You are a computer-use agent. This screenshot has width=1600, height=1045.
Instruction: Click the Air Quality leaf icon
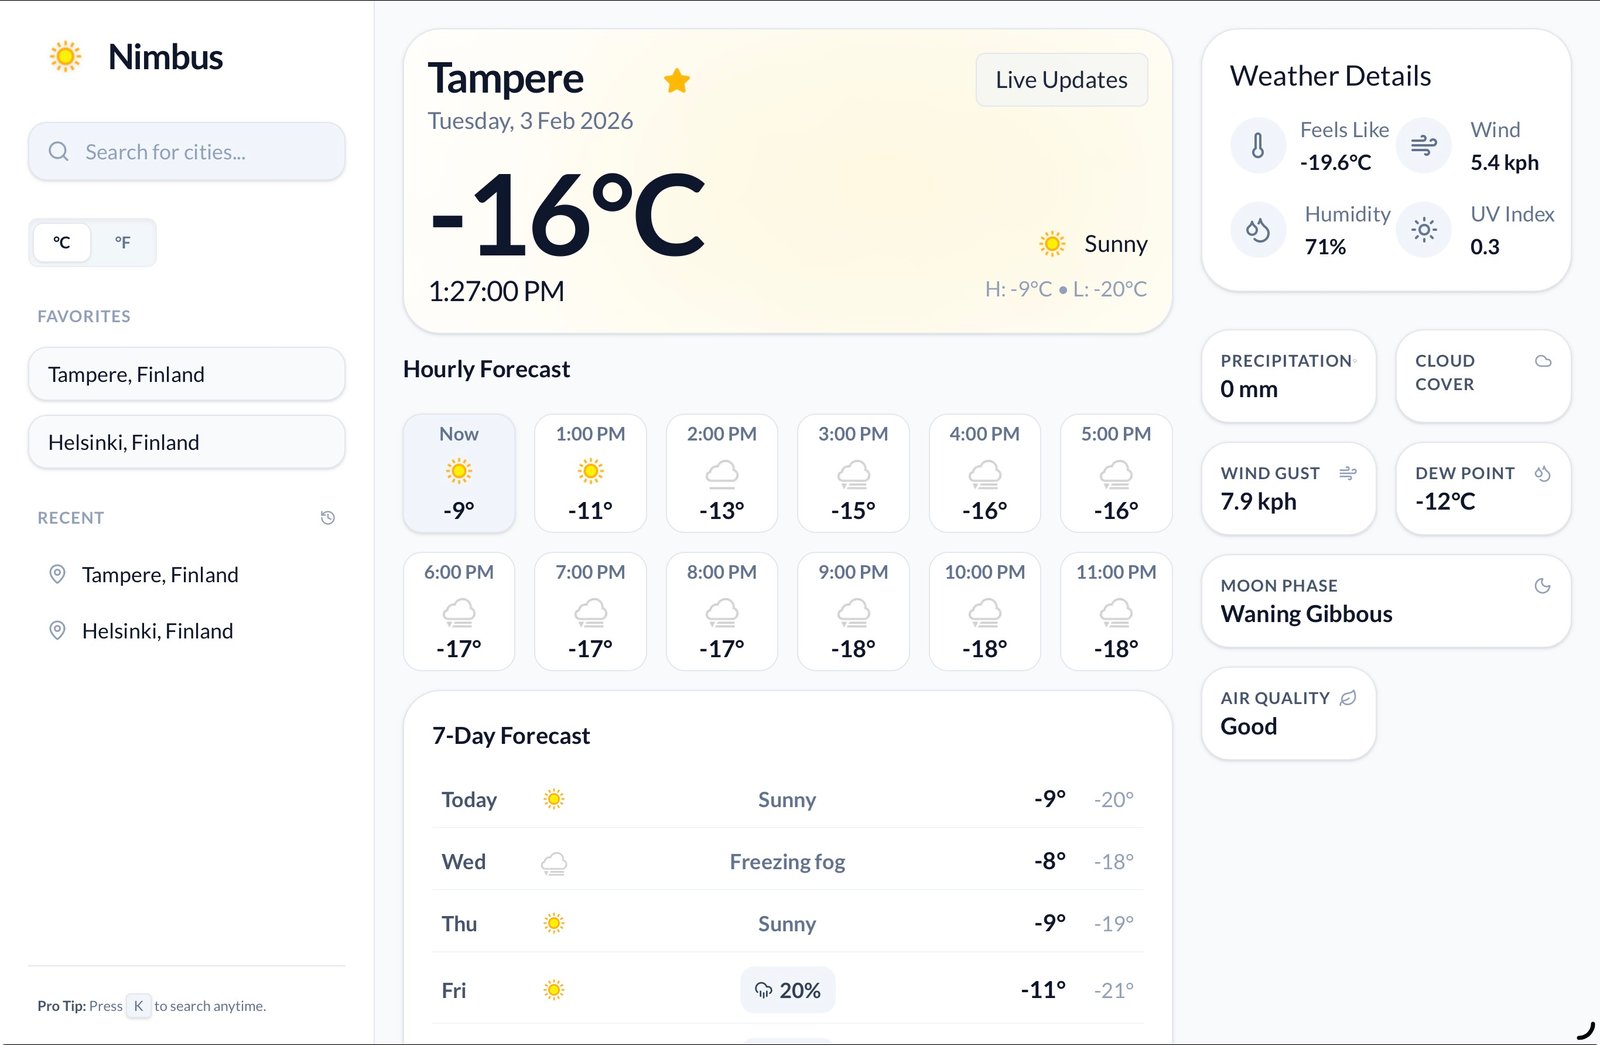1348,698
